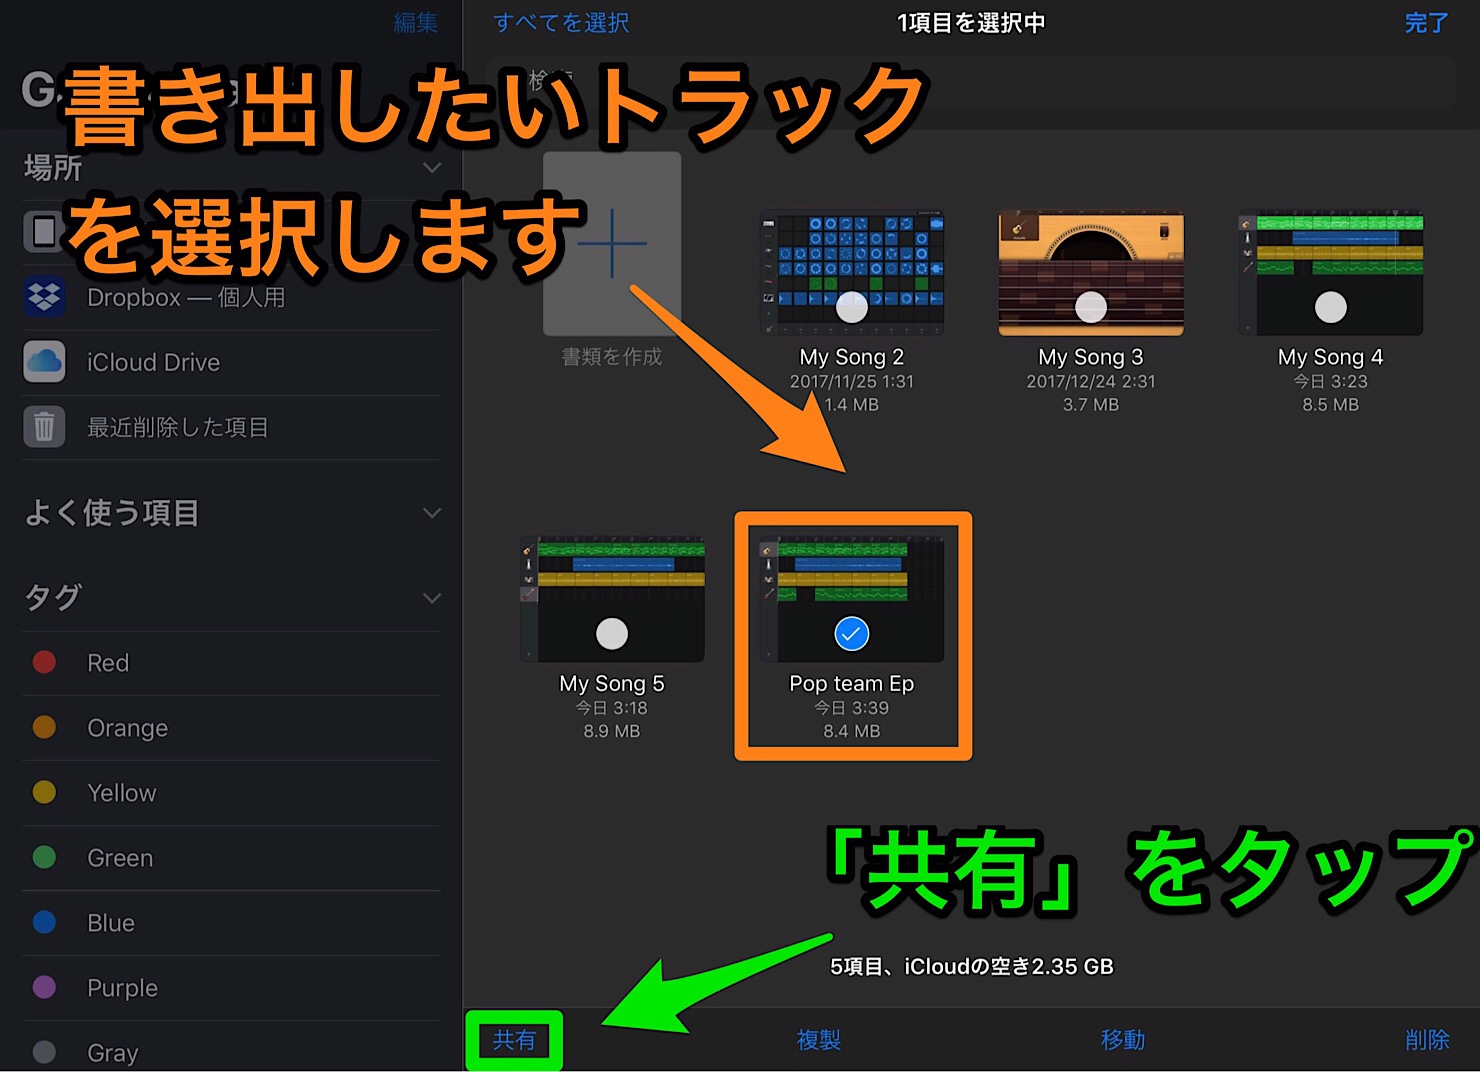This screenshot has height=1072, width=1480.
Task: Tap 完了 to finish selecting
Action: pyautogui.click(x=1426, y=23)
